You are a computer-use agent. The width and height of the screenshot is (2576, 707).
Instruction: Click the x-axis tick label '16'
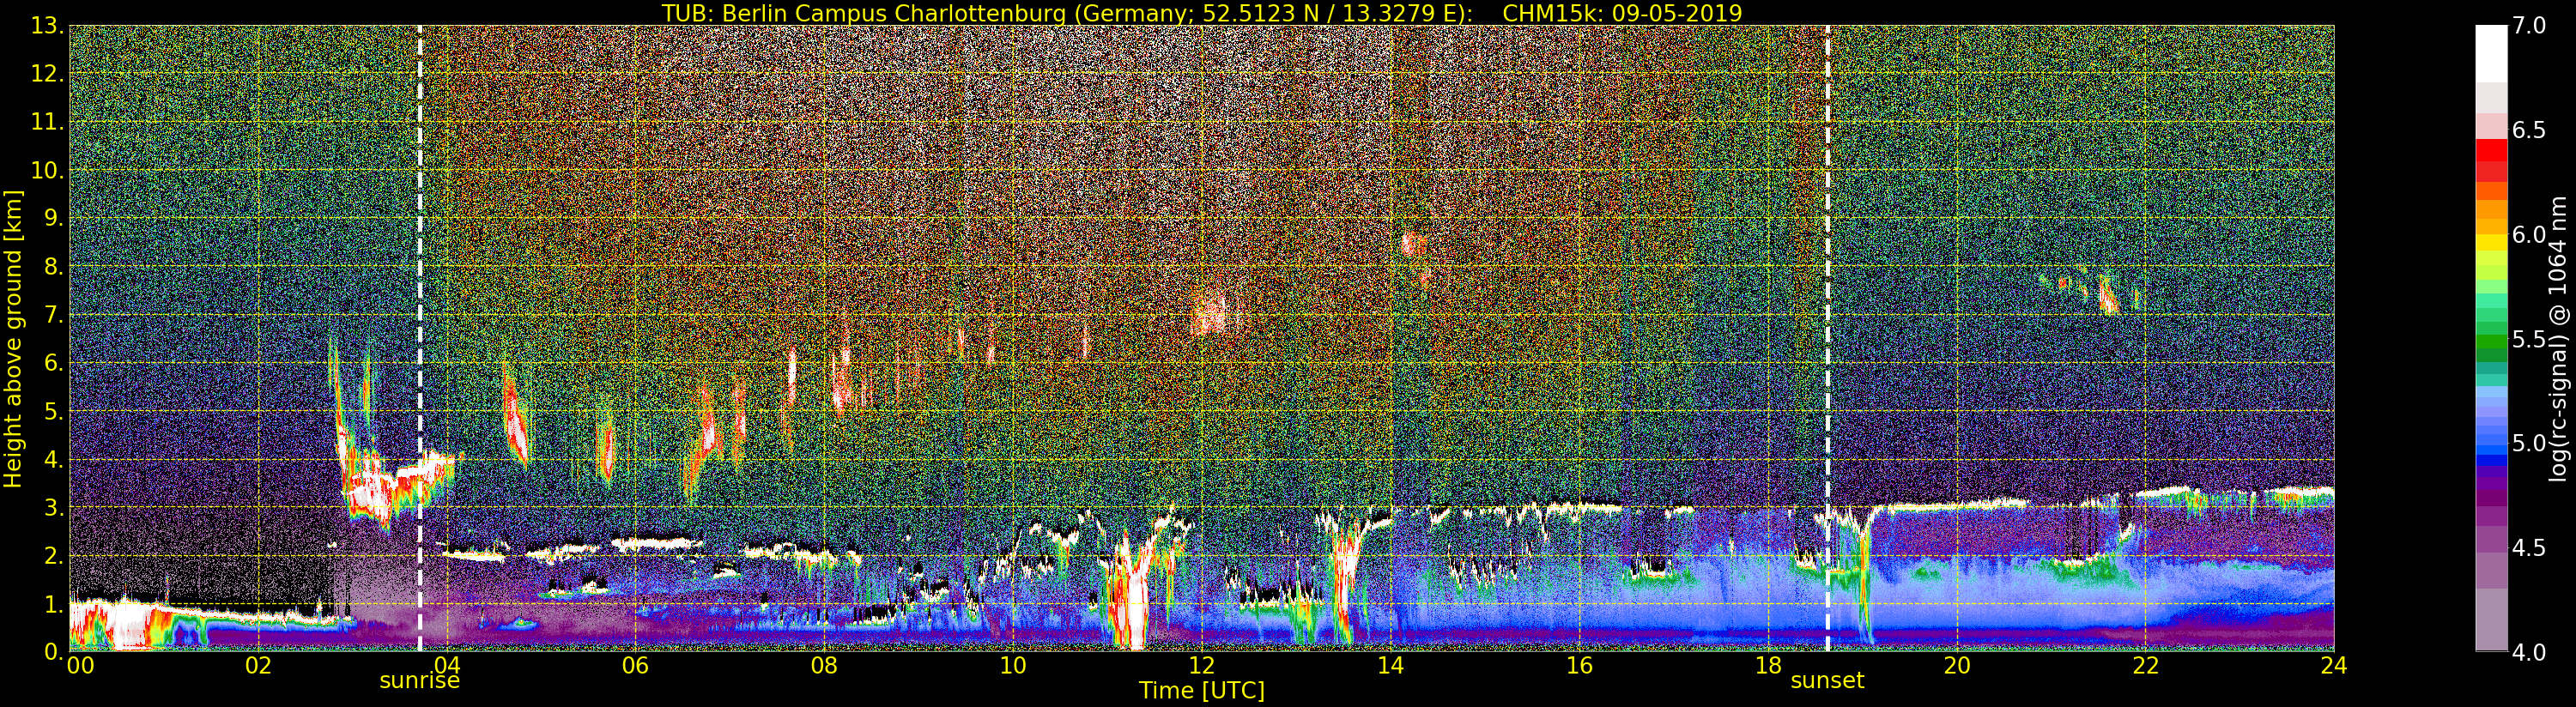coord(1579,665)
